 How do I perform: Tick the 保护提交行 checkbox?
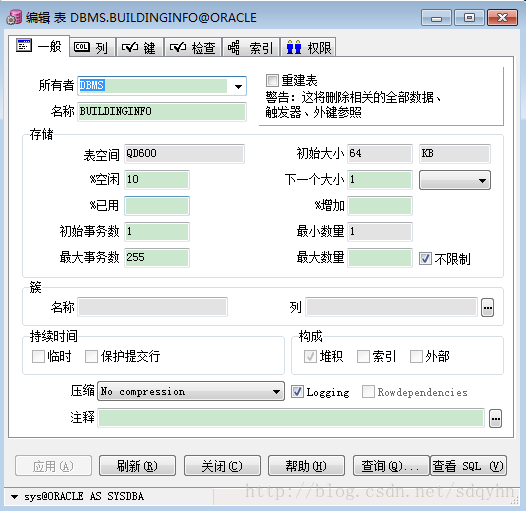91,356
